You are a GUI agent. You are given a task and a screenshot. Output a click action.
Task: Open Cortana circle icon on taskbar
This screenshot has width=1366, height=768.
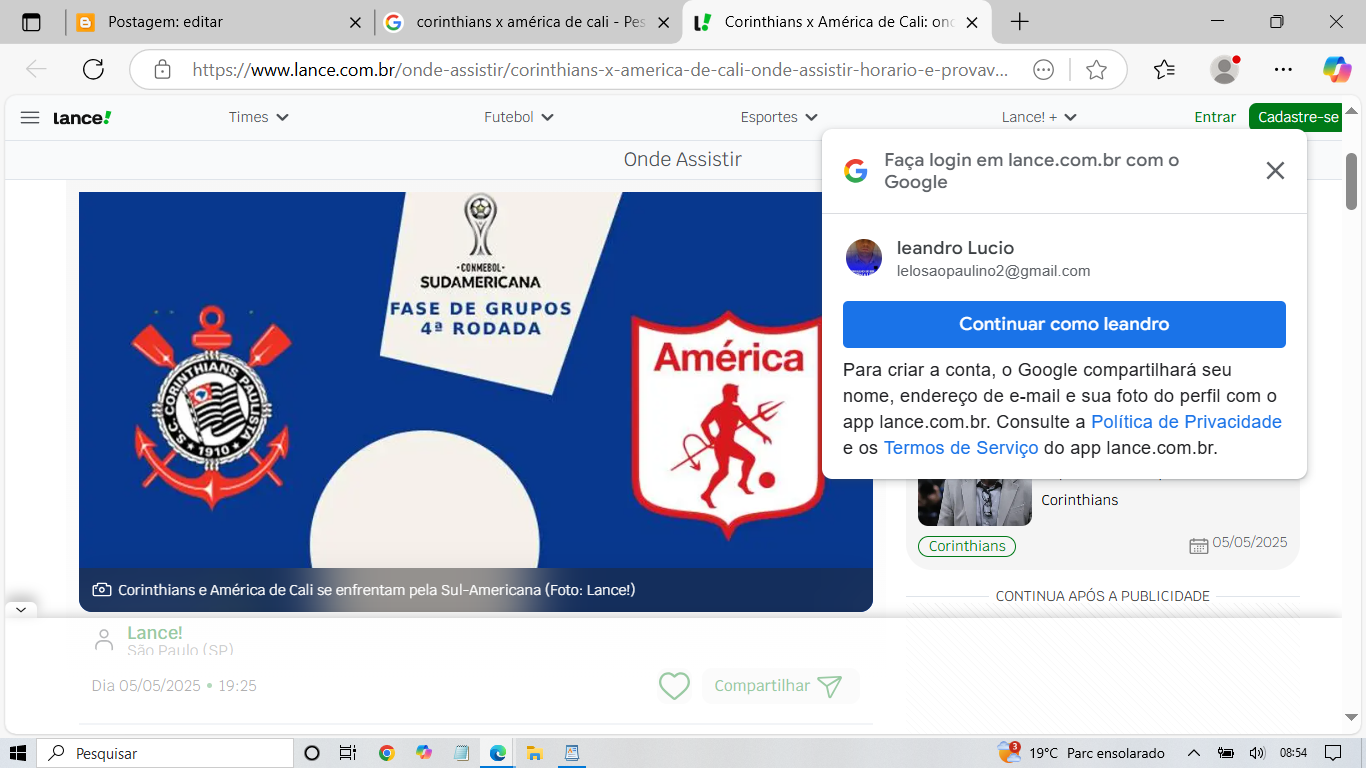(x=312, y=753)
